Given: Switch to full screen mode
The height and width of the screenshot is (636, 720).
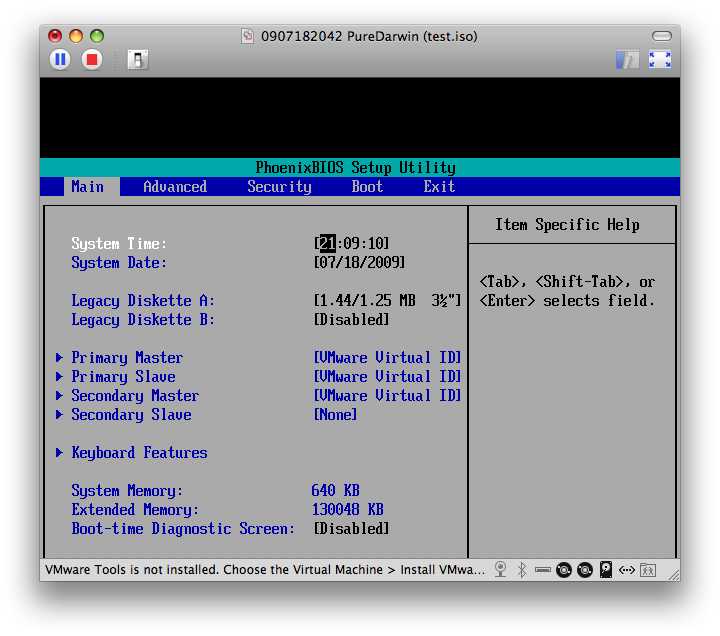Looking at the screenshot, I should 660,60.
